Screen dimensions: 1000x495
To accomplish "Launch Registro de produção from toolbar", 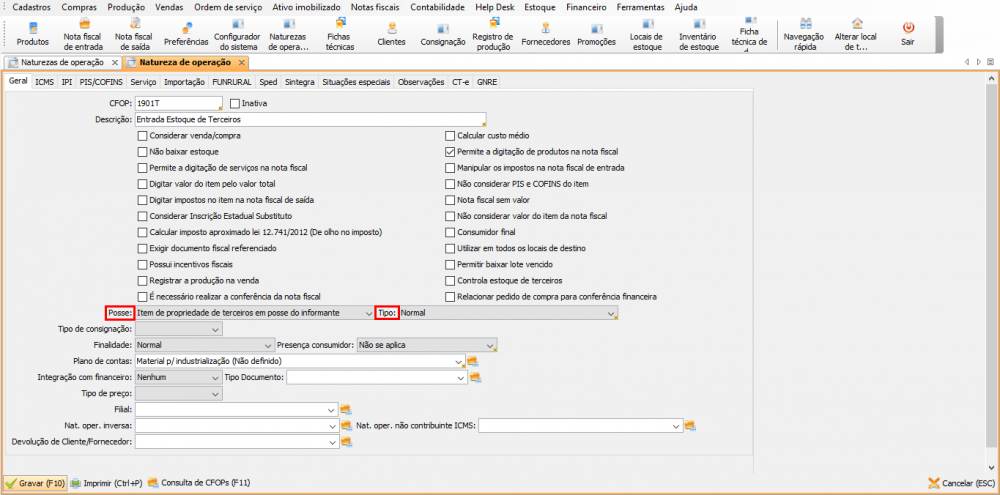I will (x=492, y=33).
